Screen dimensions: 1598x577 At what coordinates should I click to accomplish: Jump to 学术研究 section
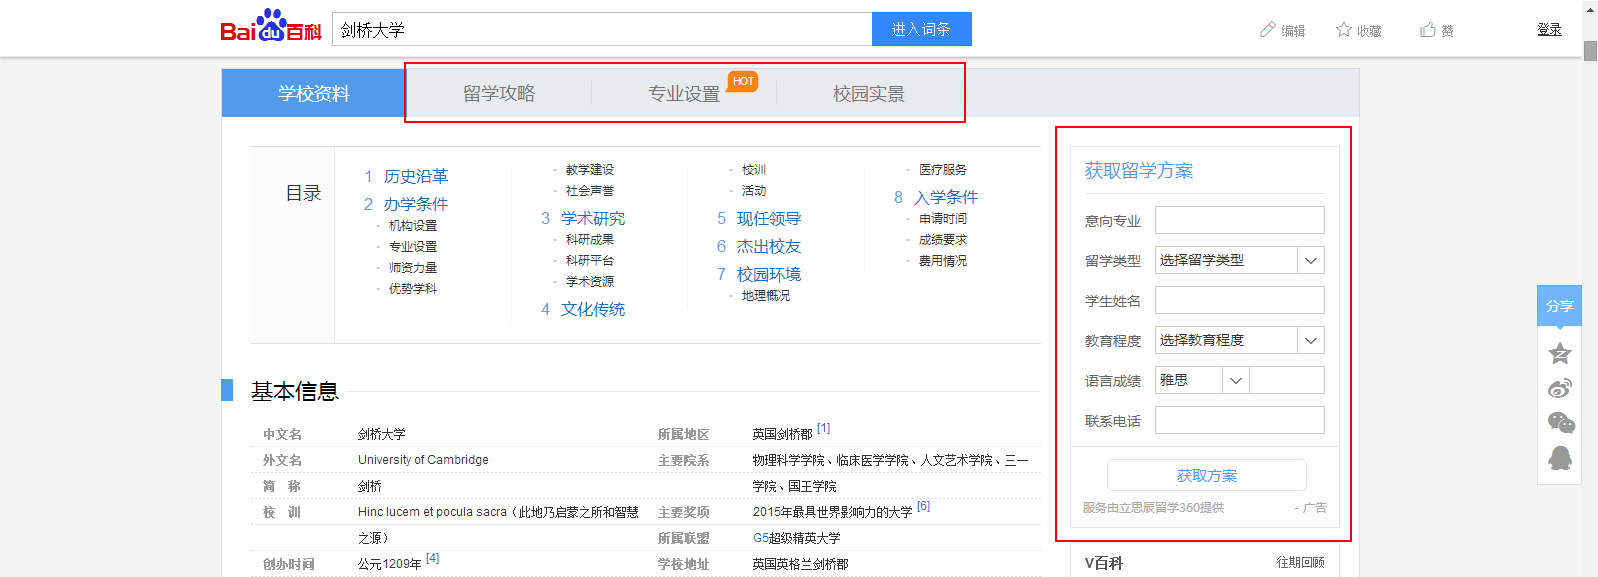[593, 218]
